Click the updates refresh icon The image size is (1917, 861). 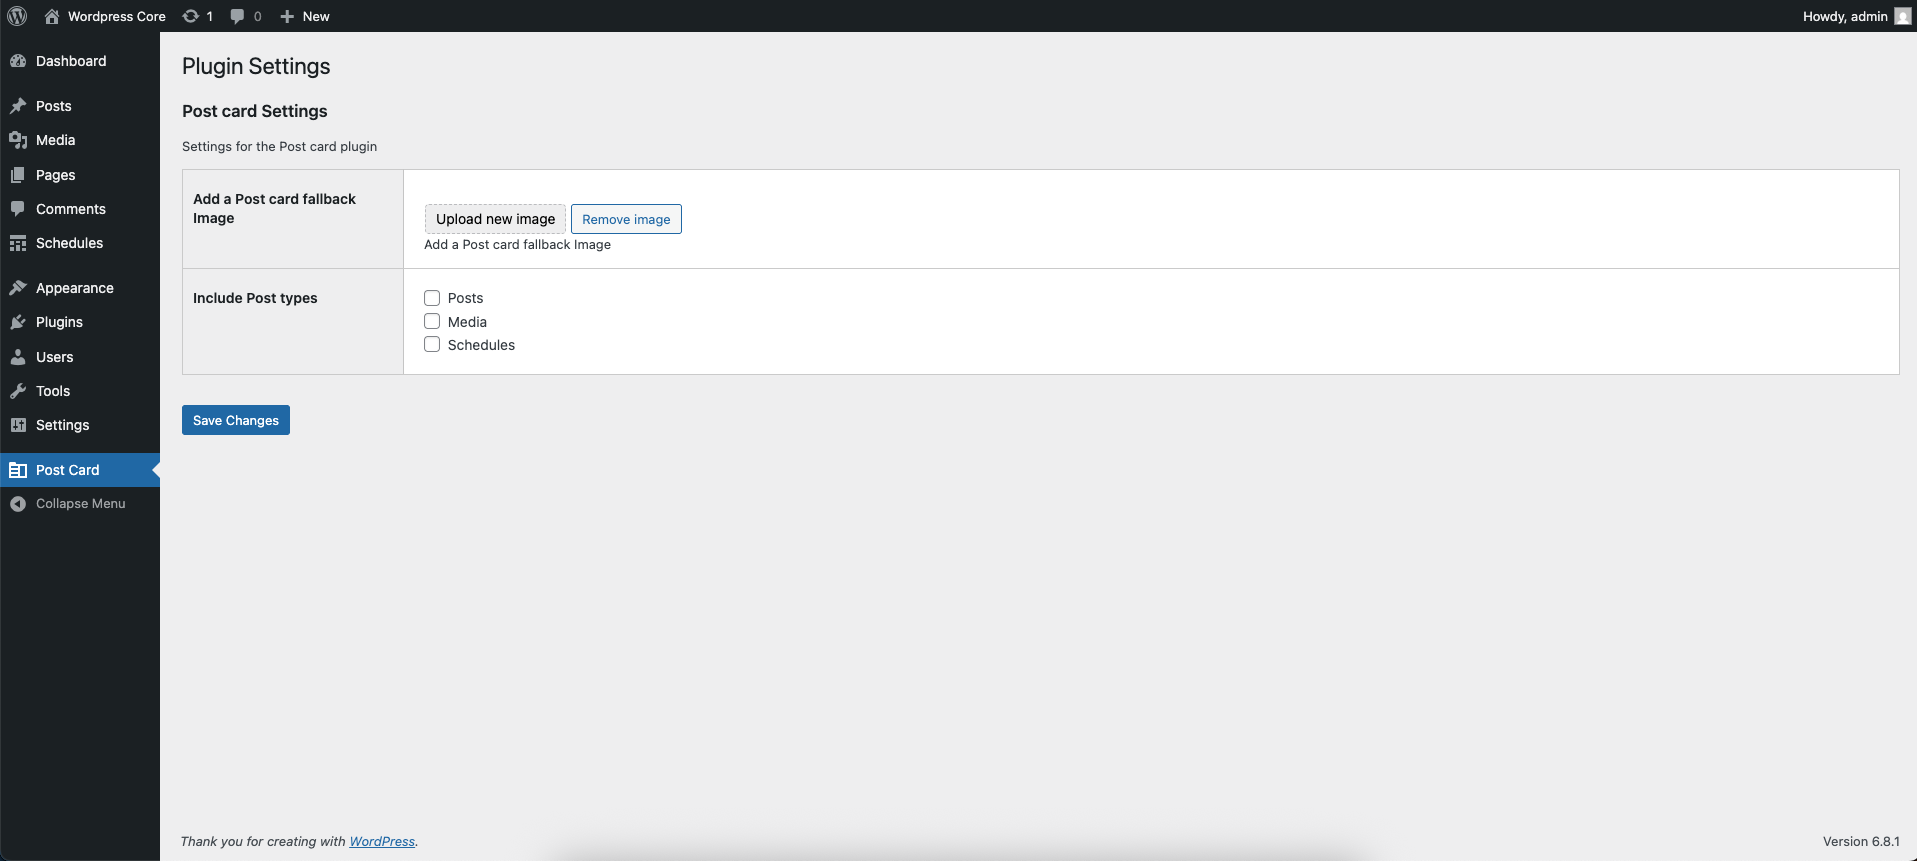(x=190, y=16)
